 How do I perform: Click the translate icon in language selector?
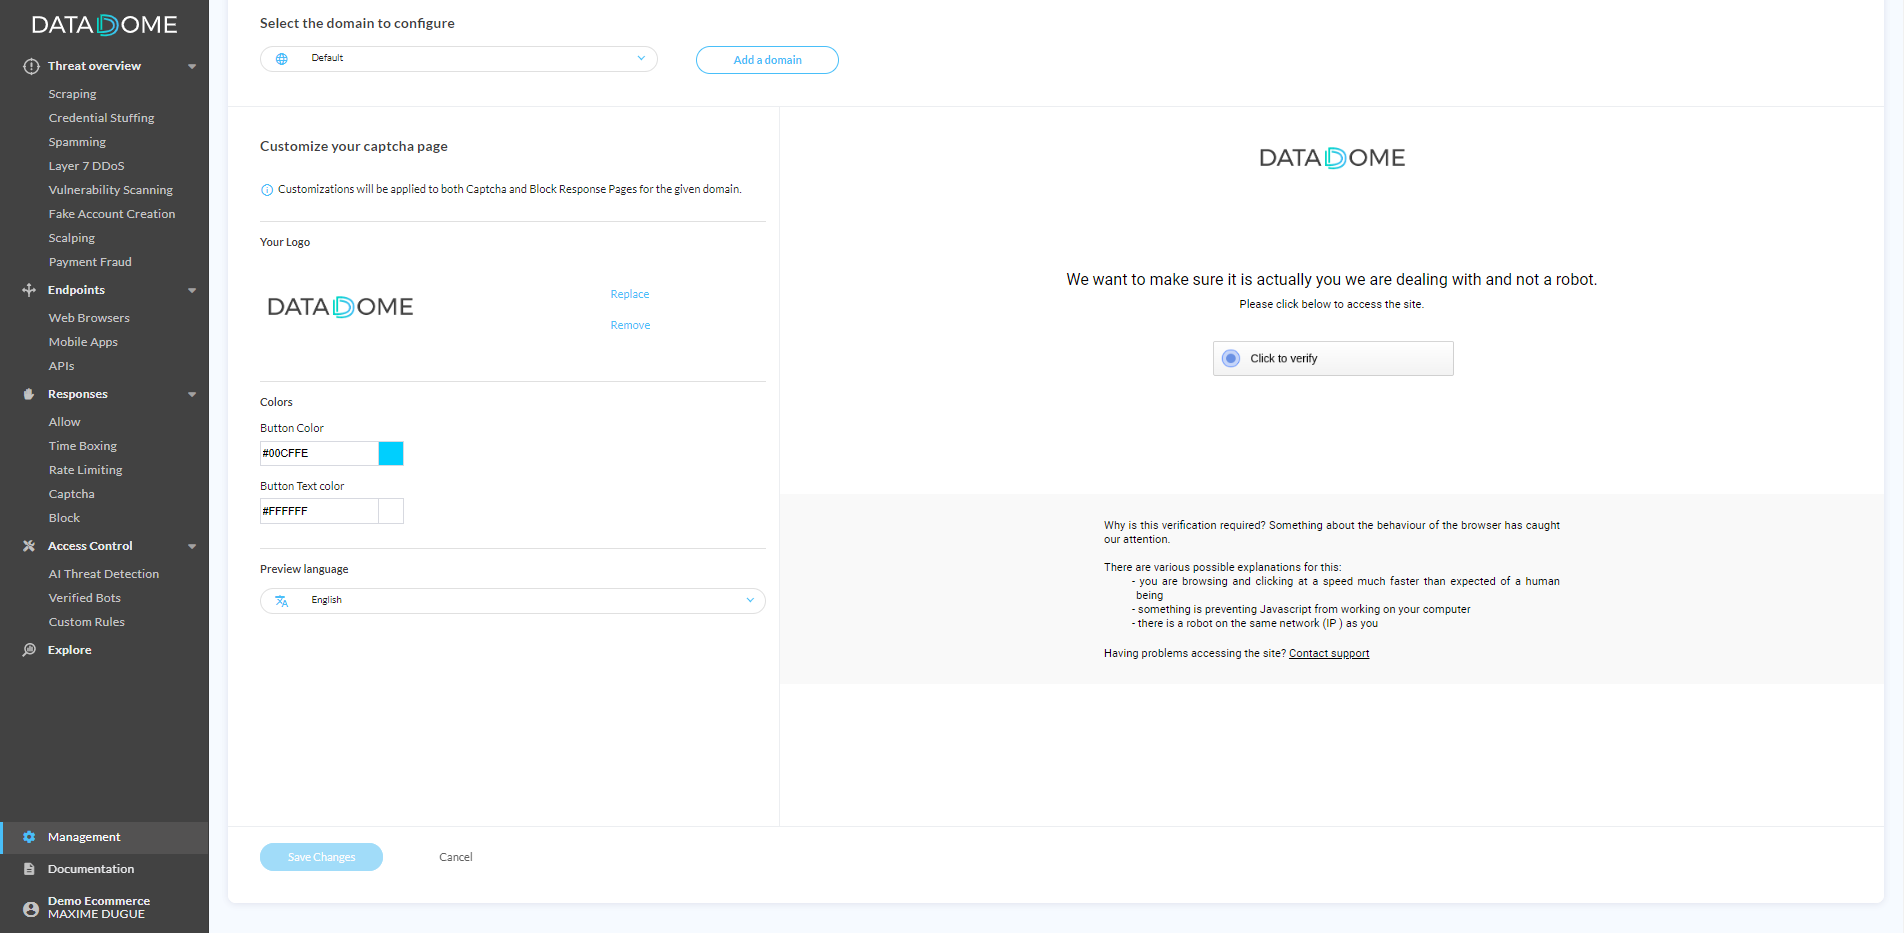pyautogui.click(x=282, y=601)
